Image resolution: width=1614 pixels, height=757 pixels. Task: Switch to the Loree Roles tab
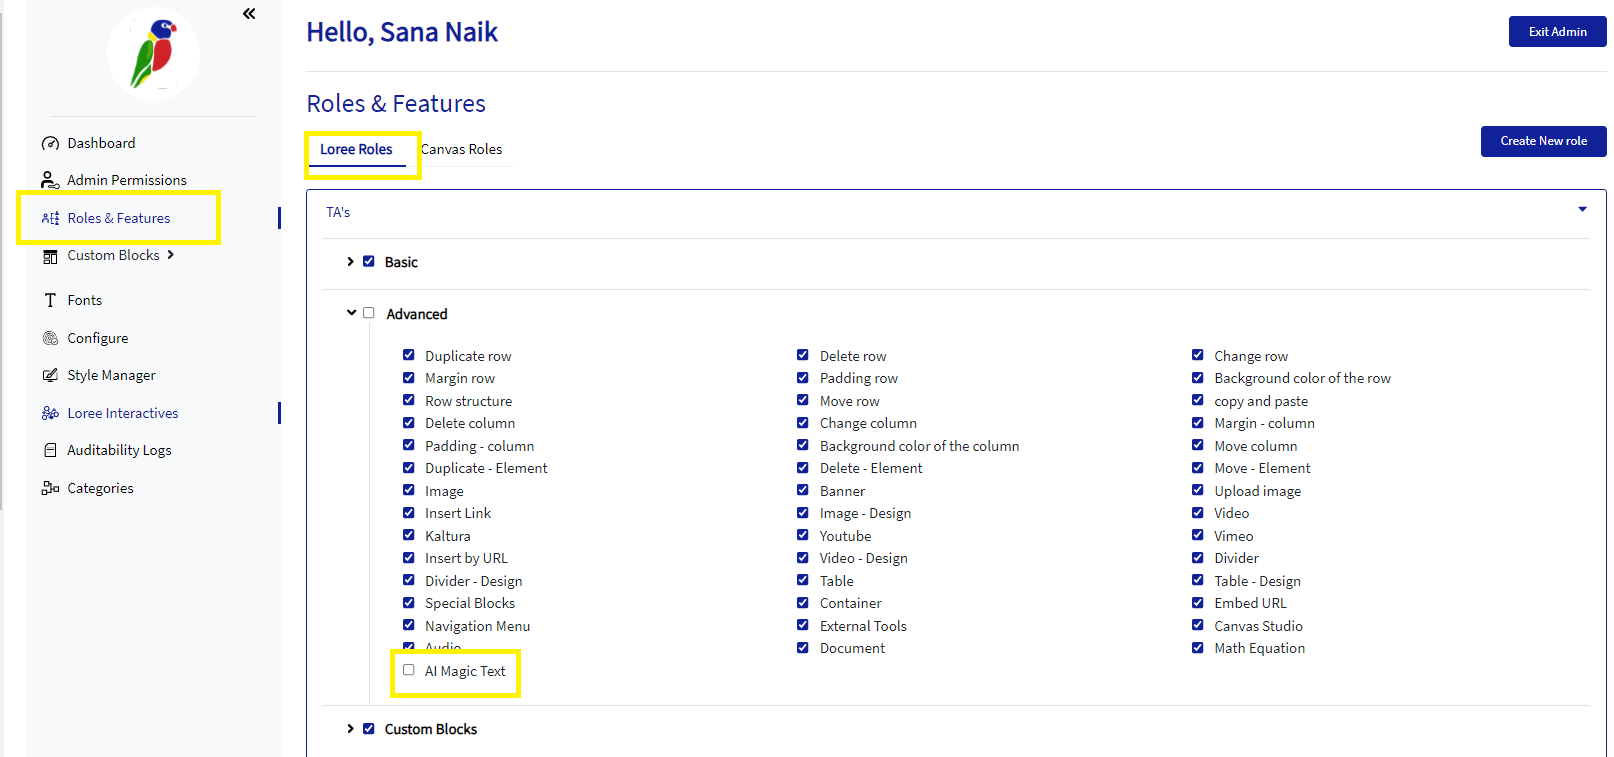click(356, 149)
